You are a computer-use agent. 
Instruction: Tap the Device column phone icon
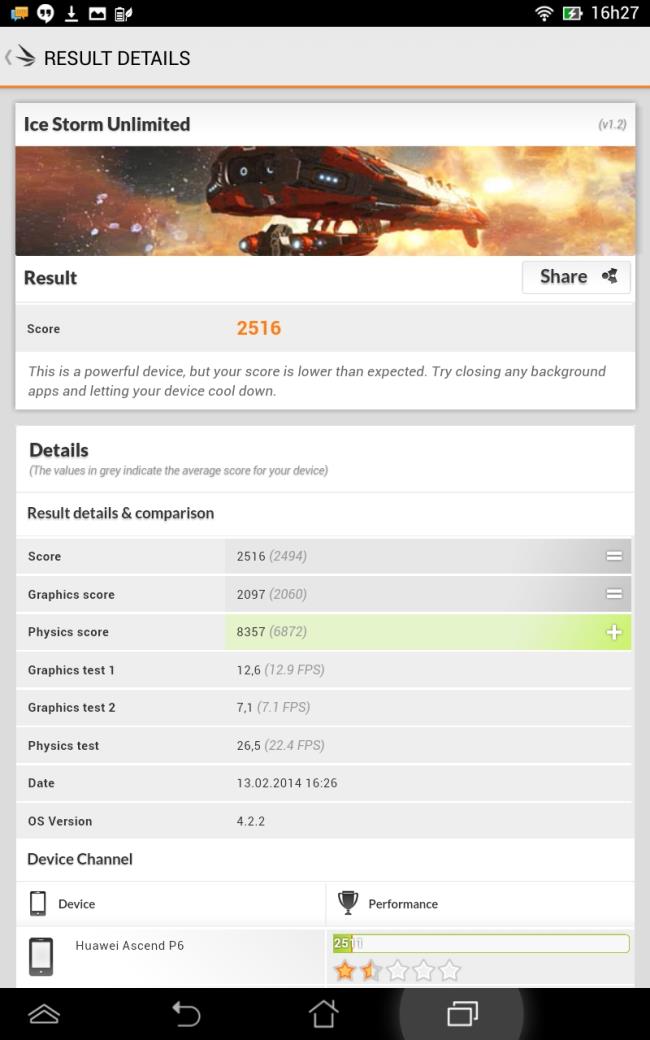38,903
